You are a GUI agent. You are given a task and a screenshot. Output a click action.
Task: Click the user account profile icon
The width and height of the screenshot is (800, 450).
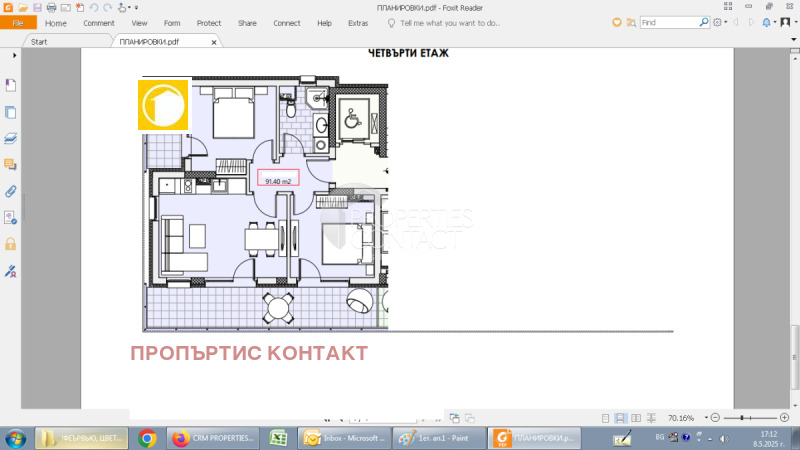[x=785, y=22]
